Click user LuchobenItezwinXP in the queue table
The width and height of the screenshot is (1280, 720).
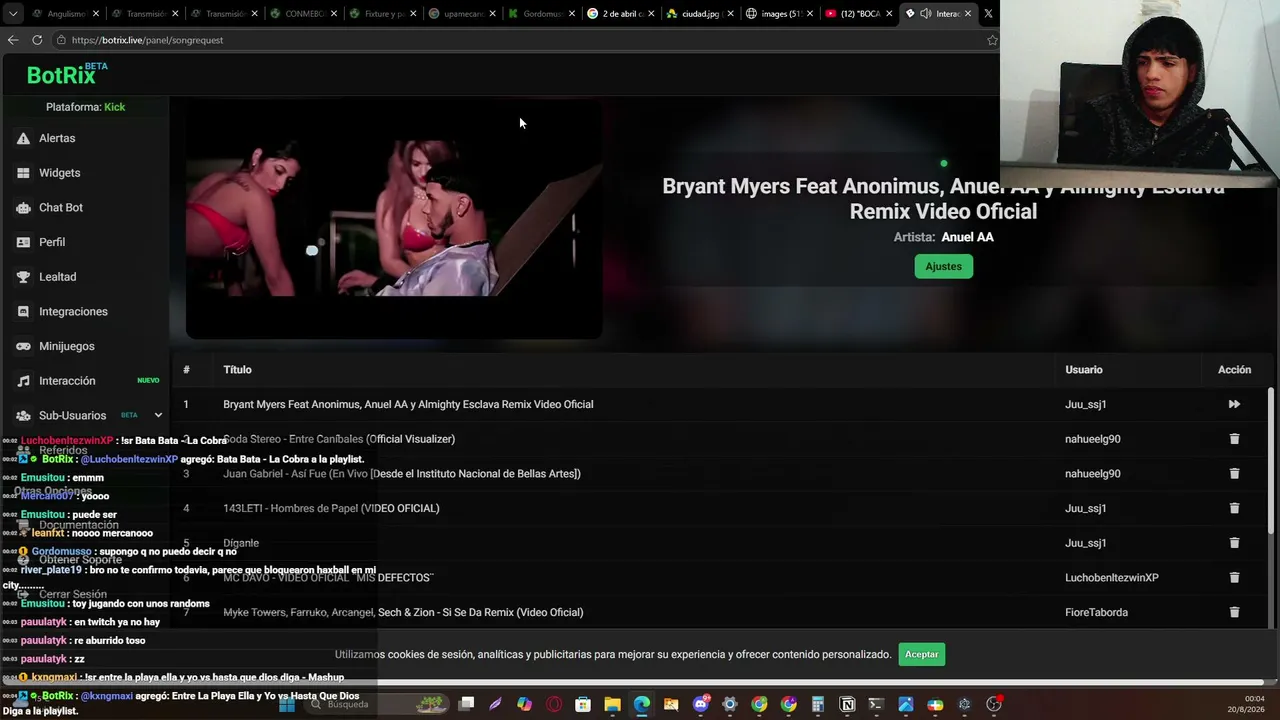pos(1112,578)
